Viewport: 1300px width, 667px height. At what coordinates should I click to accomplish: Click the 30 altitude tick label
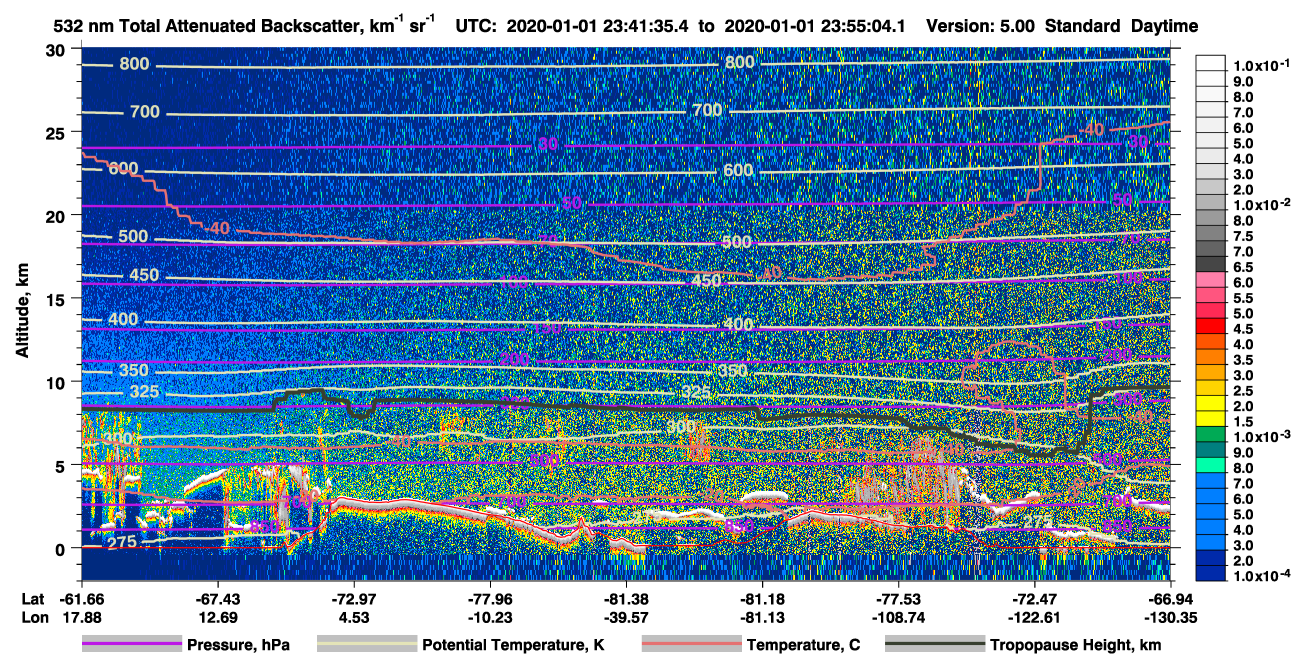[x=57, y=50]
